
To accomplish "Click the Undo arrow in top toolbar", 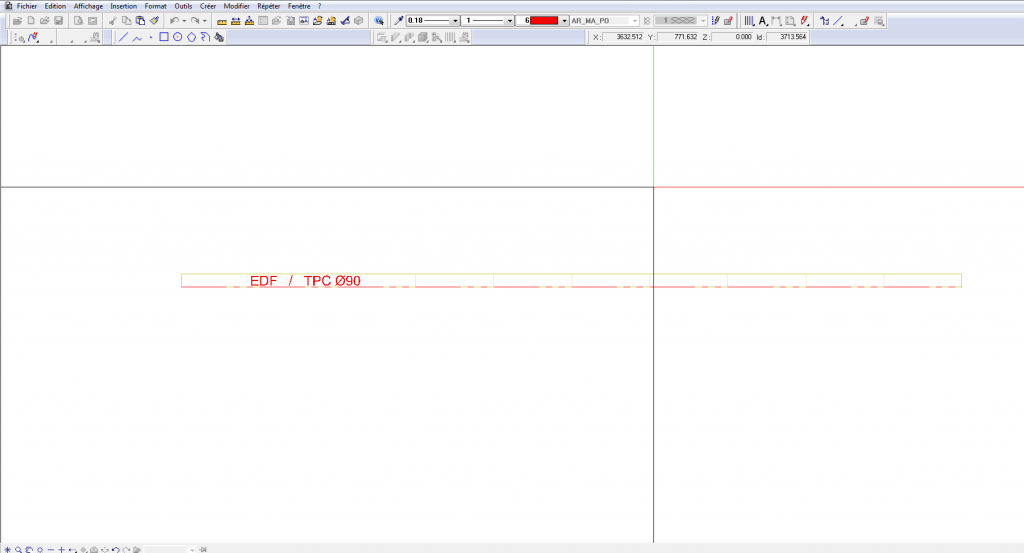I will coord(174,20).
